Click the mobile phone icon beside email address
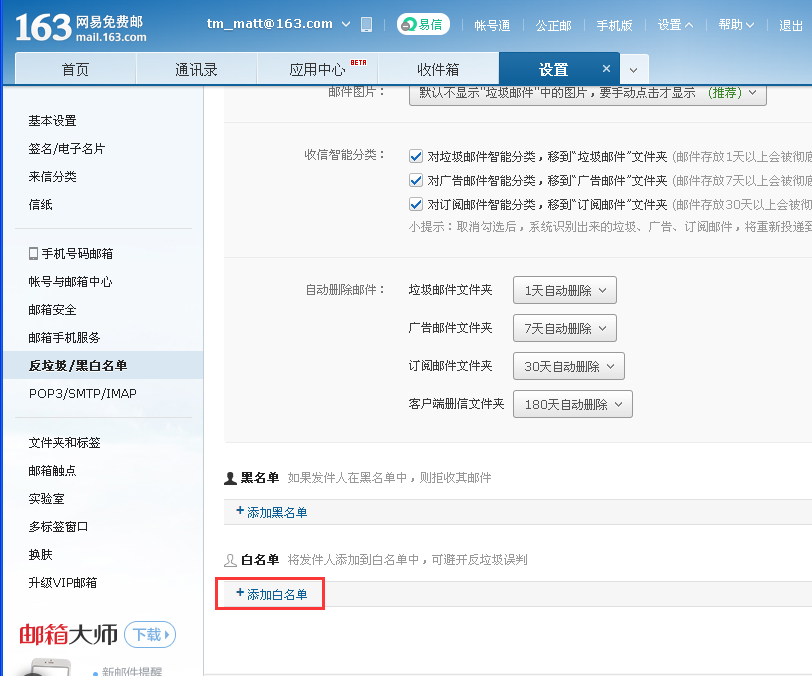Viewport: 812px width, 676px height. [366, 24]
